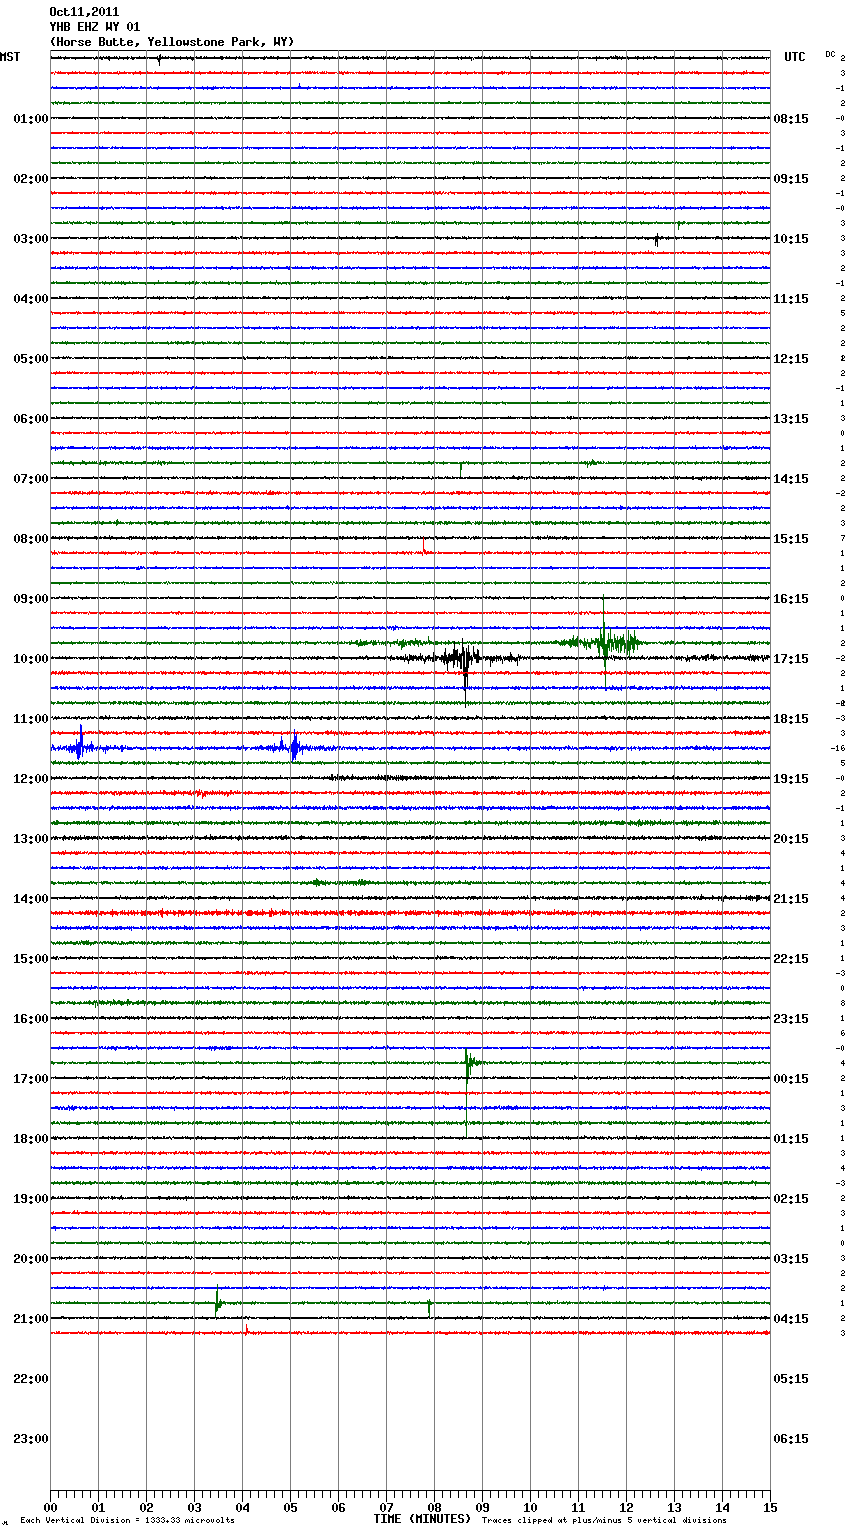Image resolution: width=850 pixels, height=1534 pixels.
Task: Click the MST timezone label
Action: (10, 57)
